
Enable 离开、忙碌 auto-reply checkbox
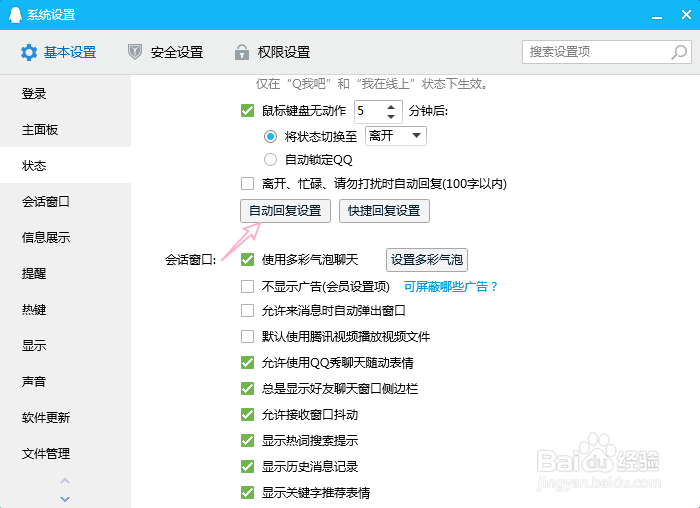coord(247,183)
